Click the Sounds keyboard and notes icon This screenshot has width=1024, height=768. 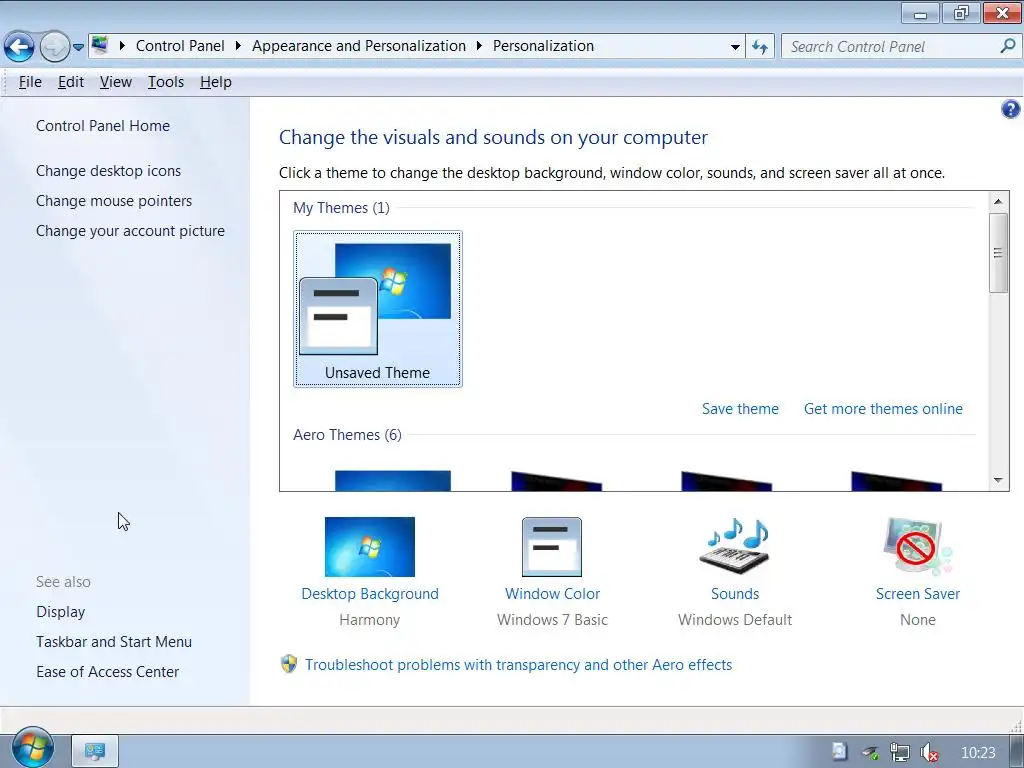tap(735, 547)
